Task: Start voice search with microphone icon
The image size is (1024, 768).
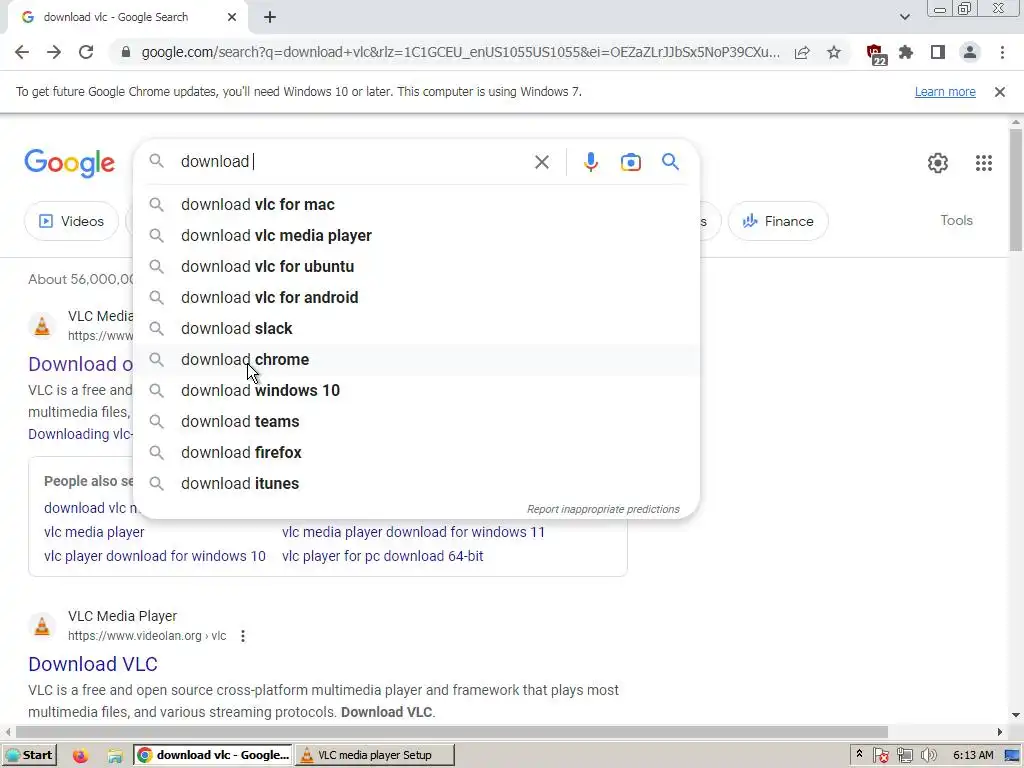Action: pos(590,162)
